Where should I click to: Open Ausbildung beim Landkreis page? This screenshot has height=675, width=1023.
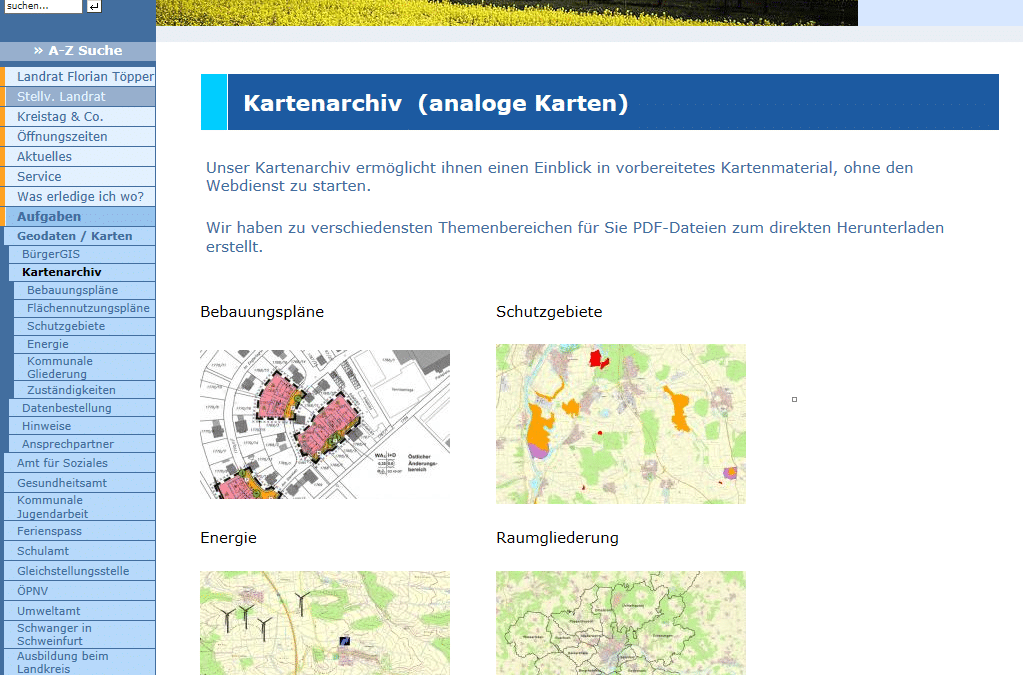tap(80, 662)
